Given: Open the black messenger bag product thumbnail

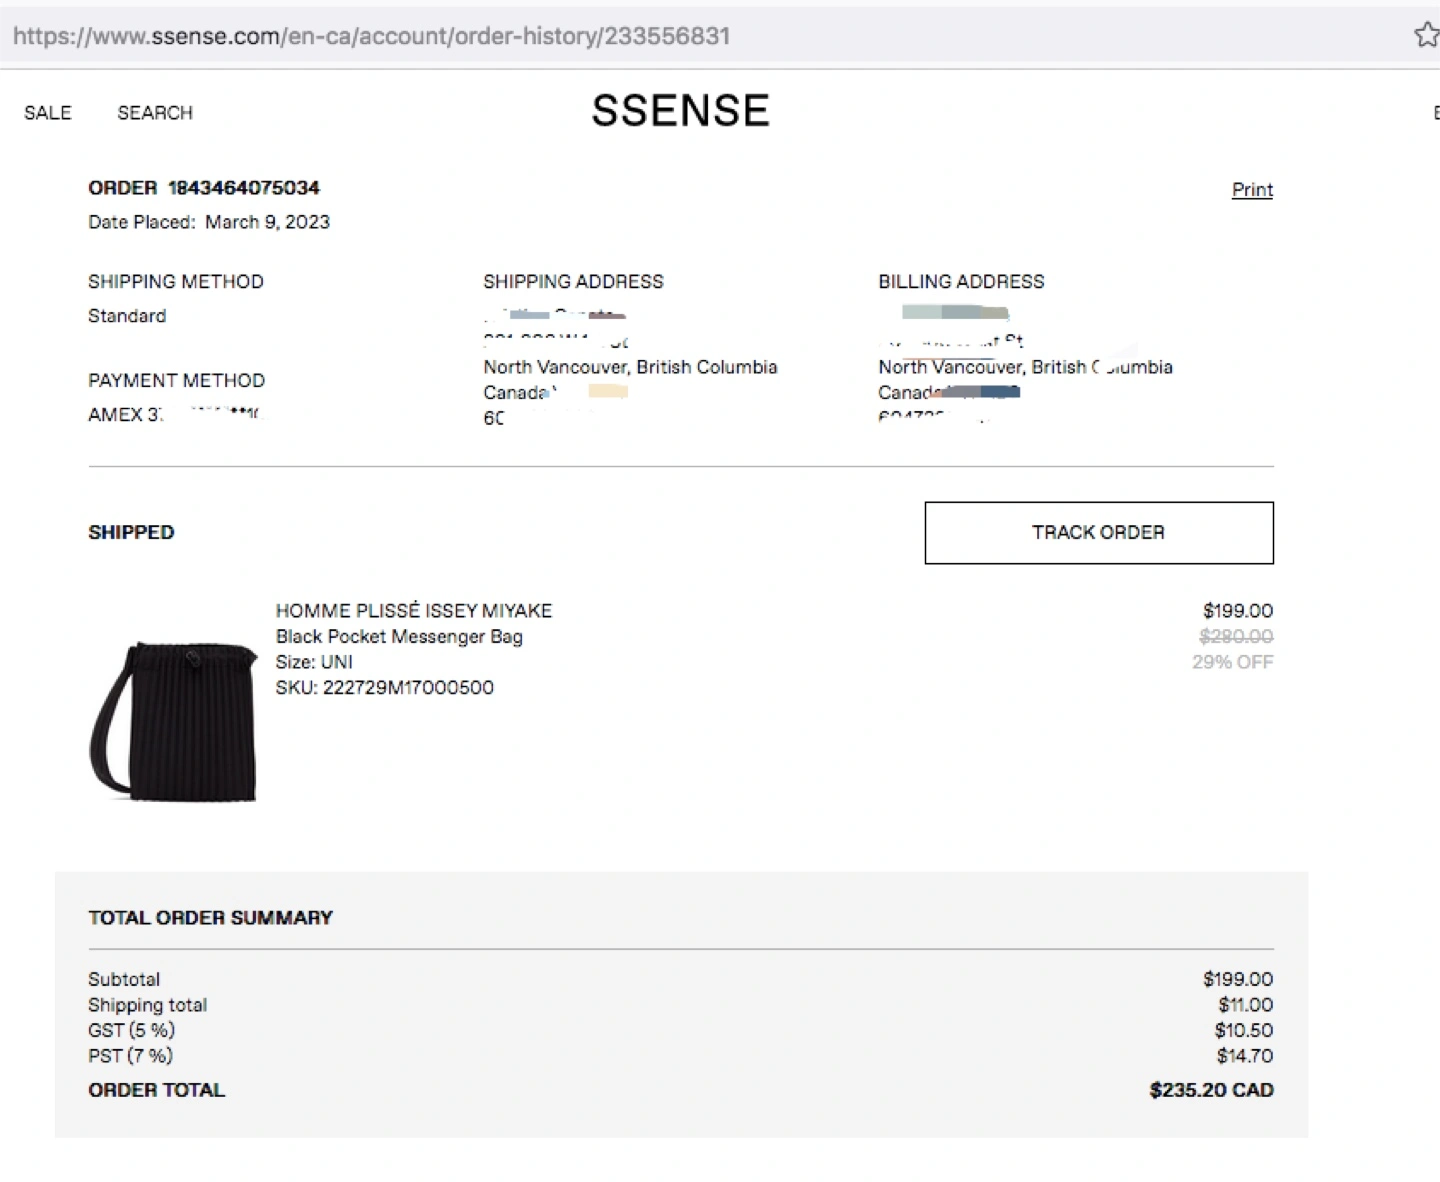Looking at the screenshot, I should click(x=173, y=720).
